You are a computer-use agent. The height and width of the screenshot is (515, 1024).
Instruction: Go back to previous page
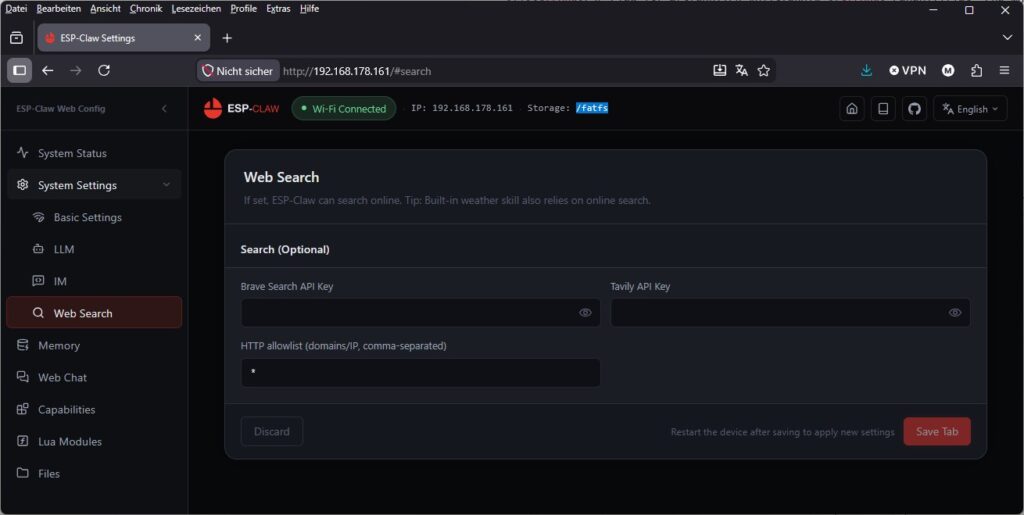tap(48, 70)
